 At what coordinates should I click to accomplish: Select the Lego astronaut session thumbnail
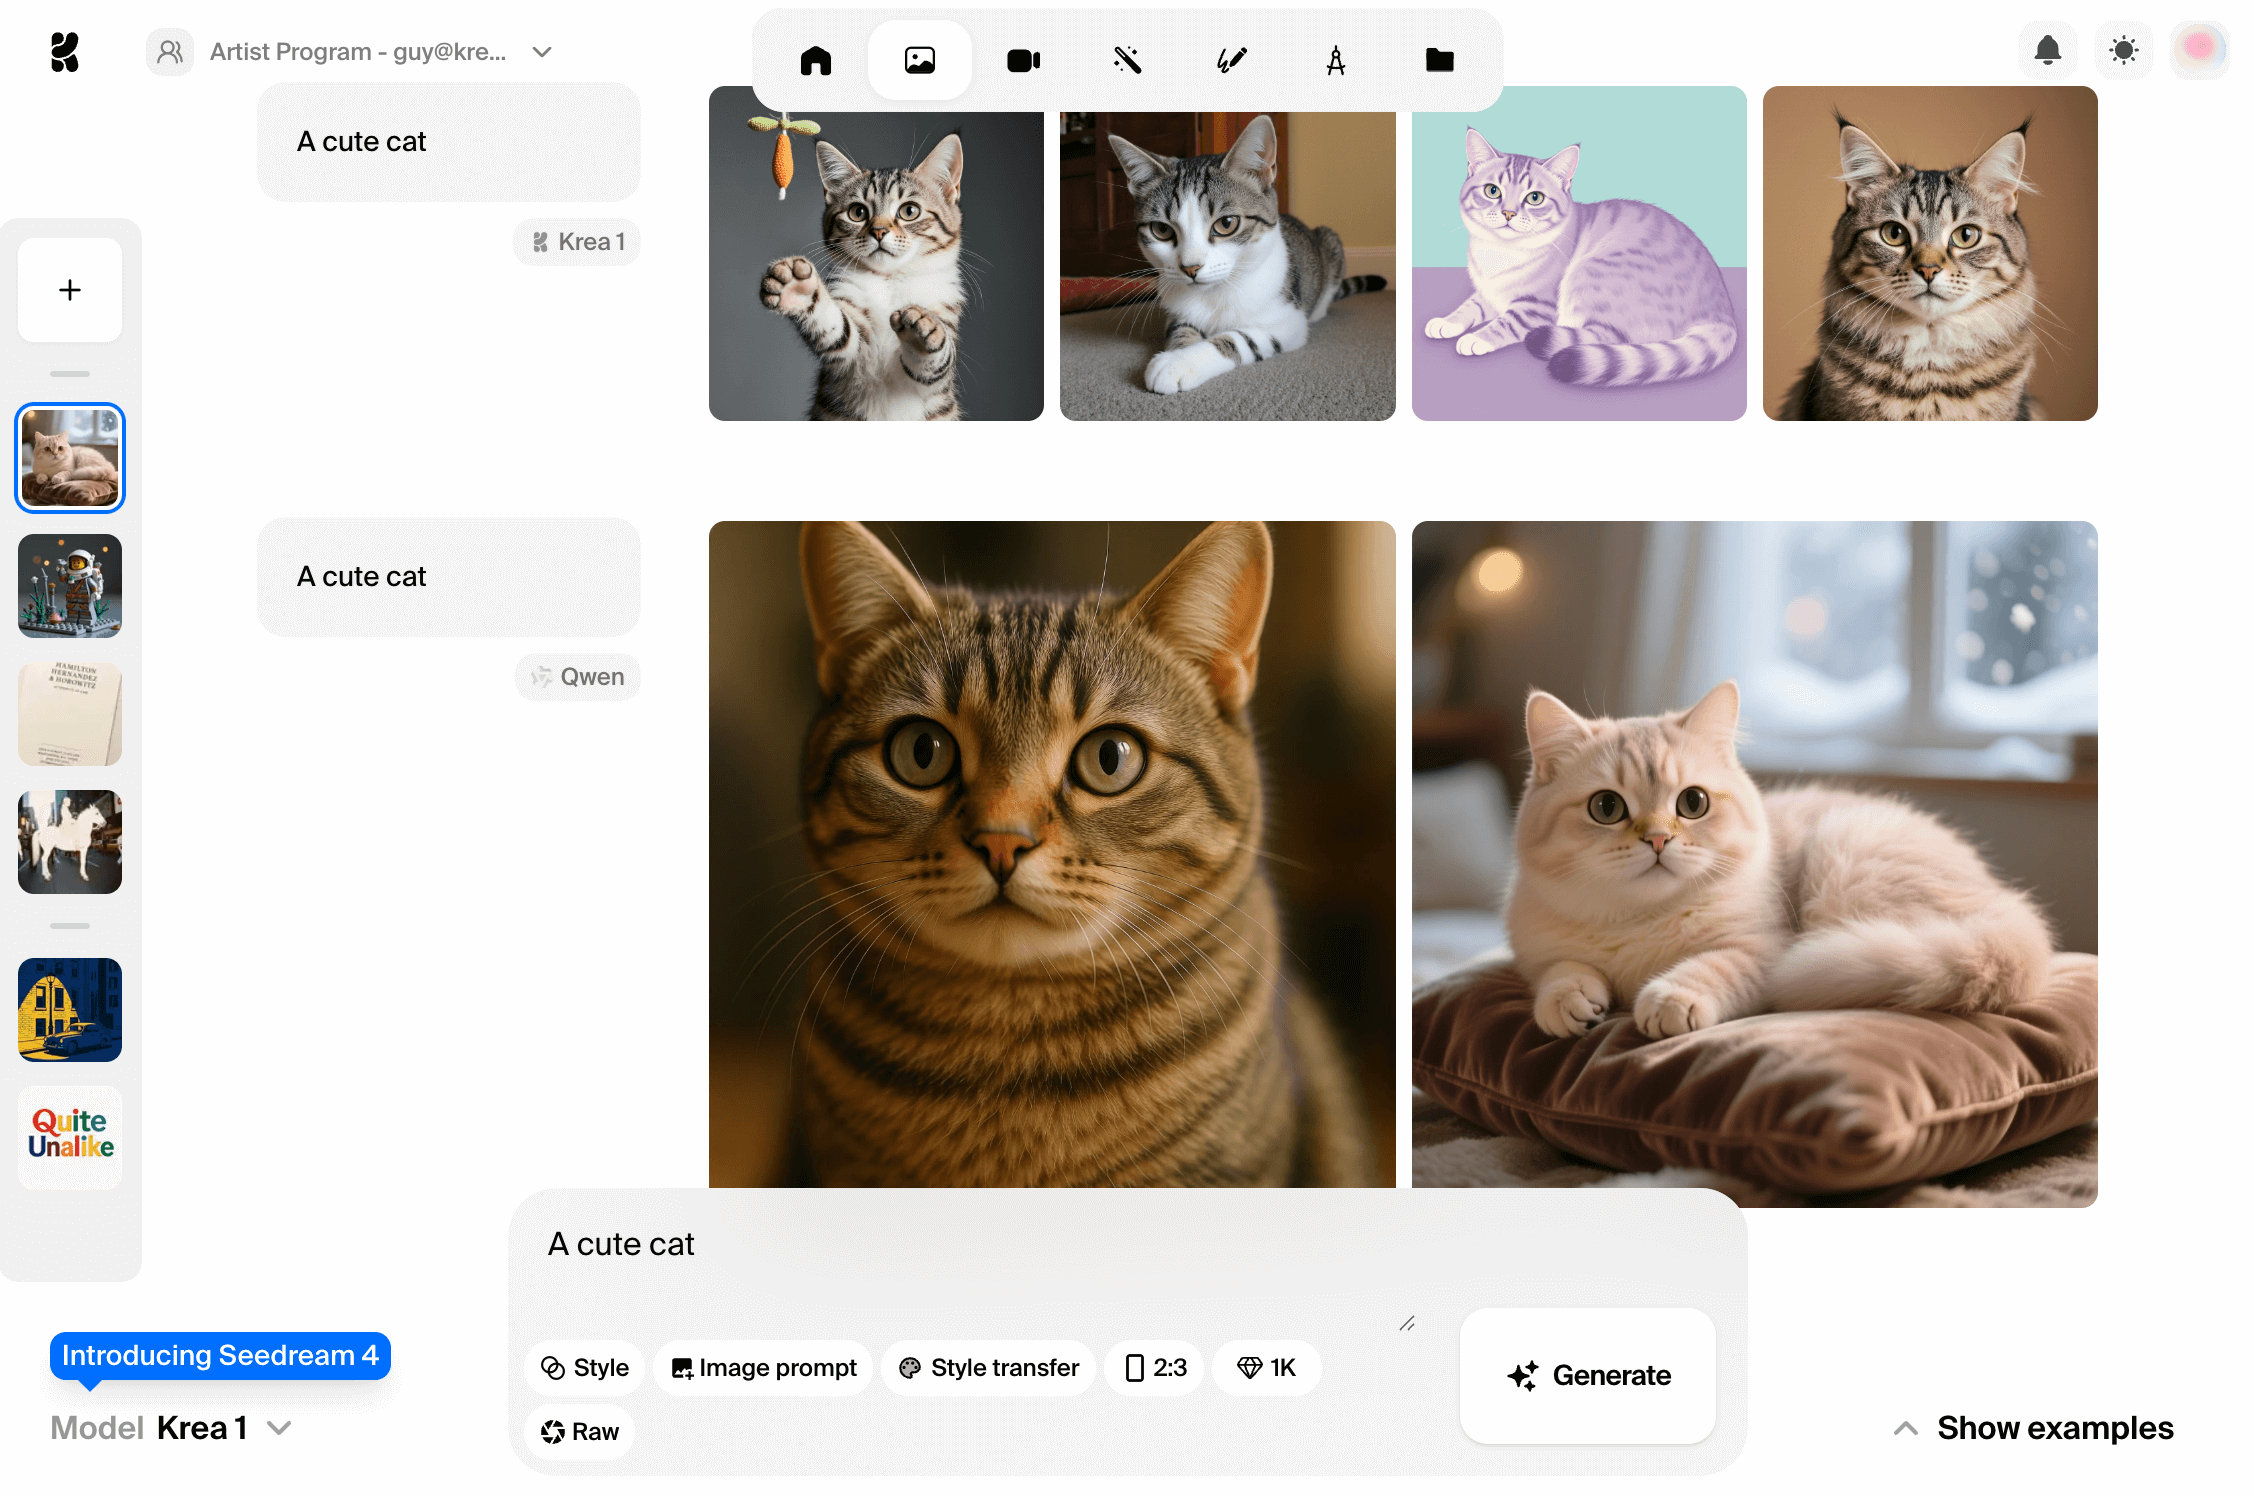coord(70,585)
